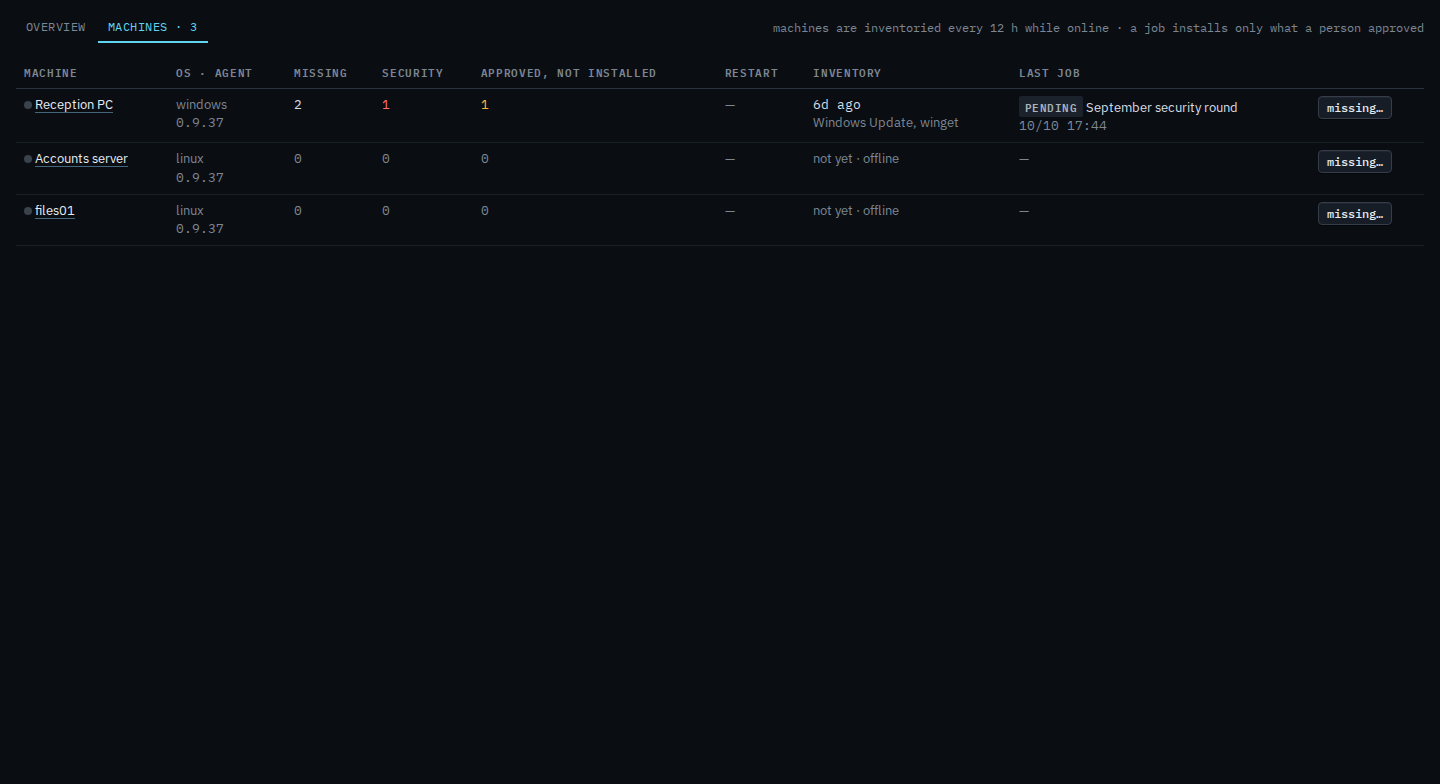Click the MACHINE column header
Viewport: 1440px width, 784px height.
click(50, 73)
